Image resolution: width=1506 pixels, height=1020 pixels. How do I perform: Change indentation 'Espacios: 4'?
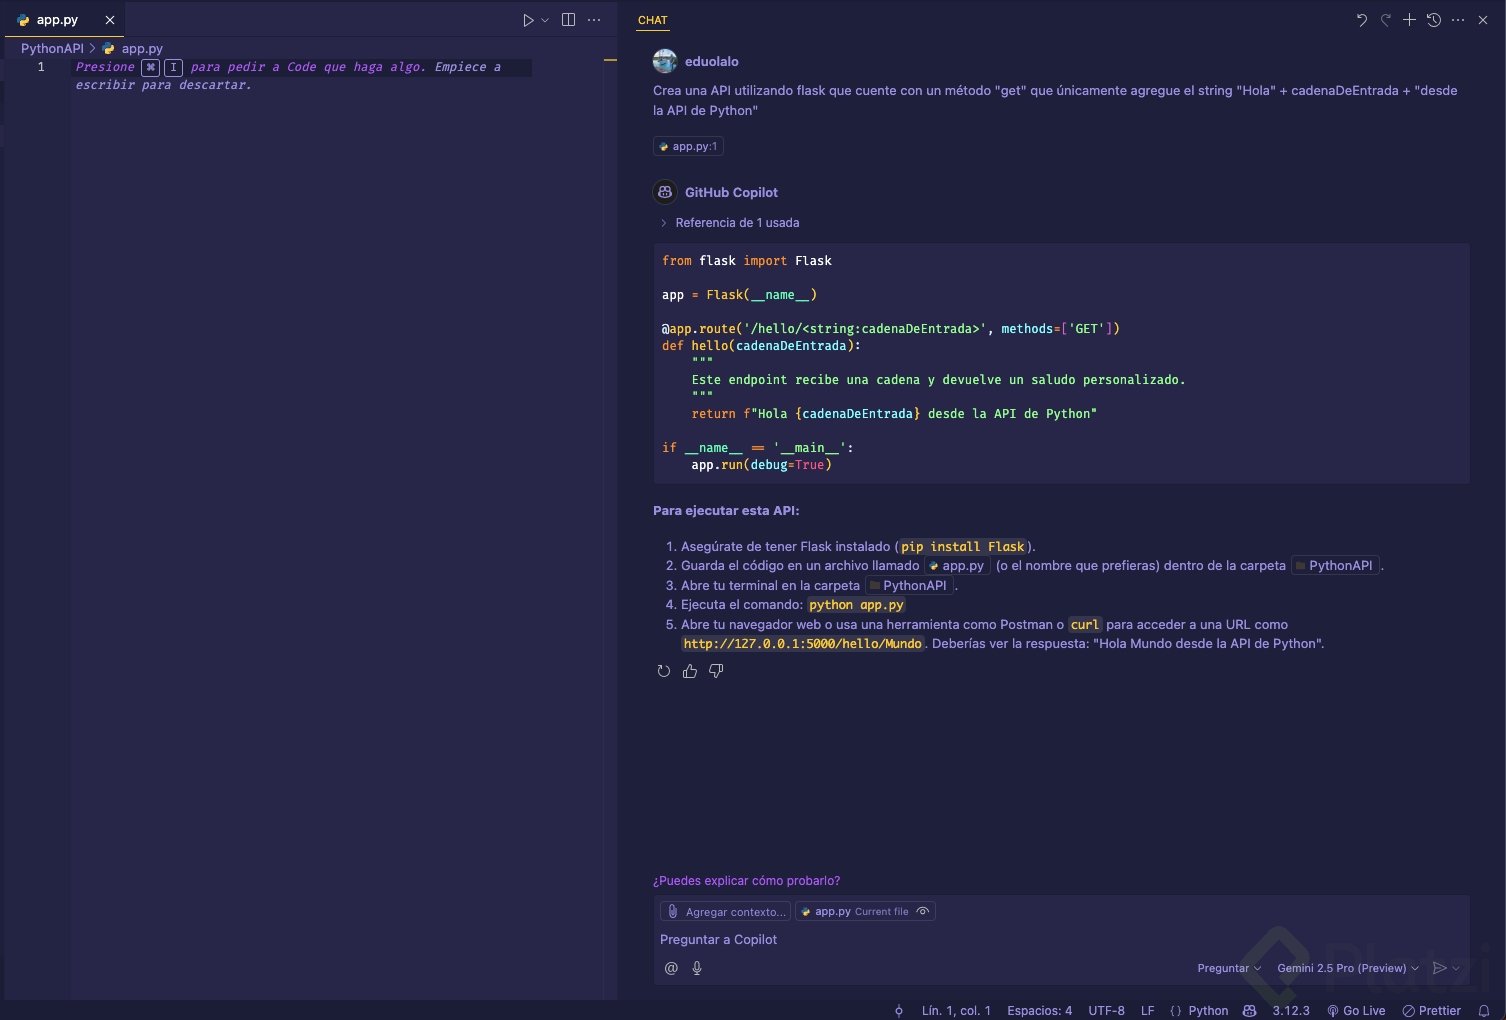click(x=1039, y=1011)
